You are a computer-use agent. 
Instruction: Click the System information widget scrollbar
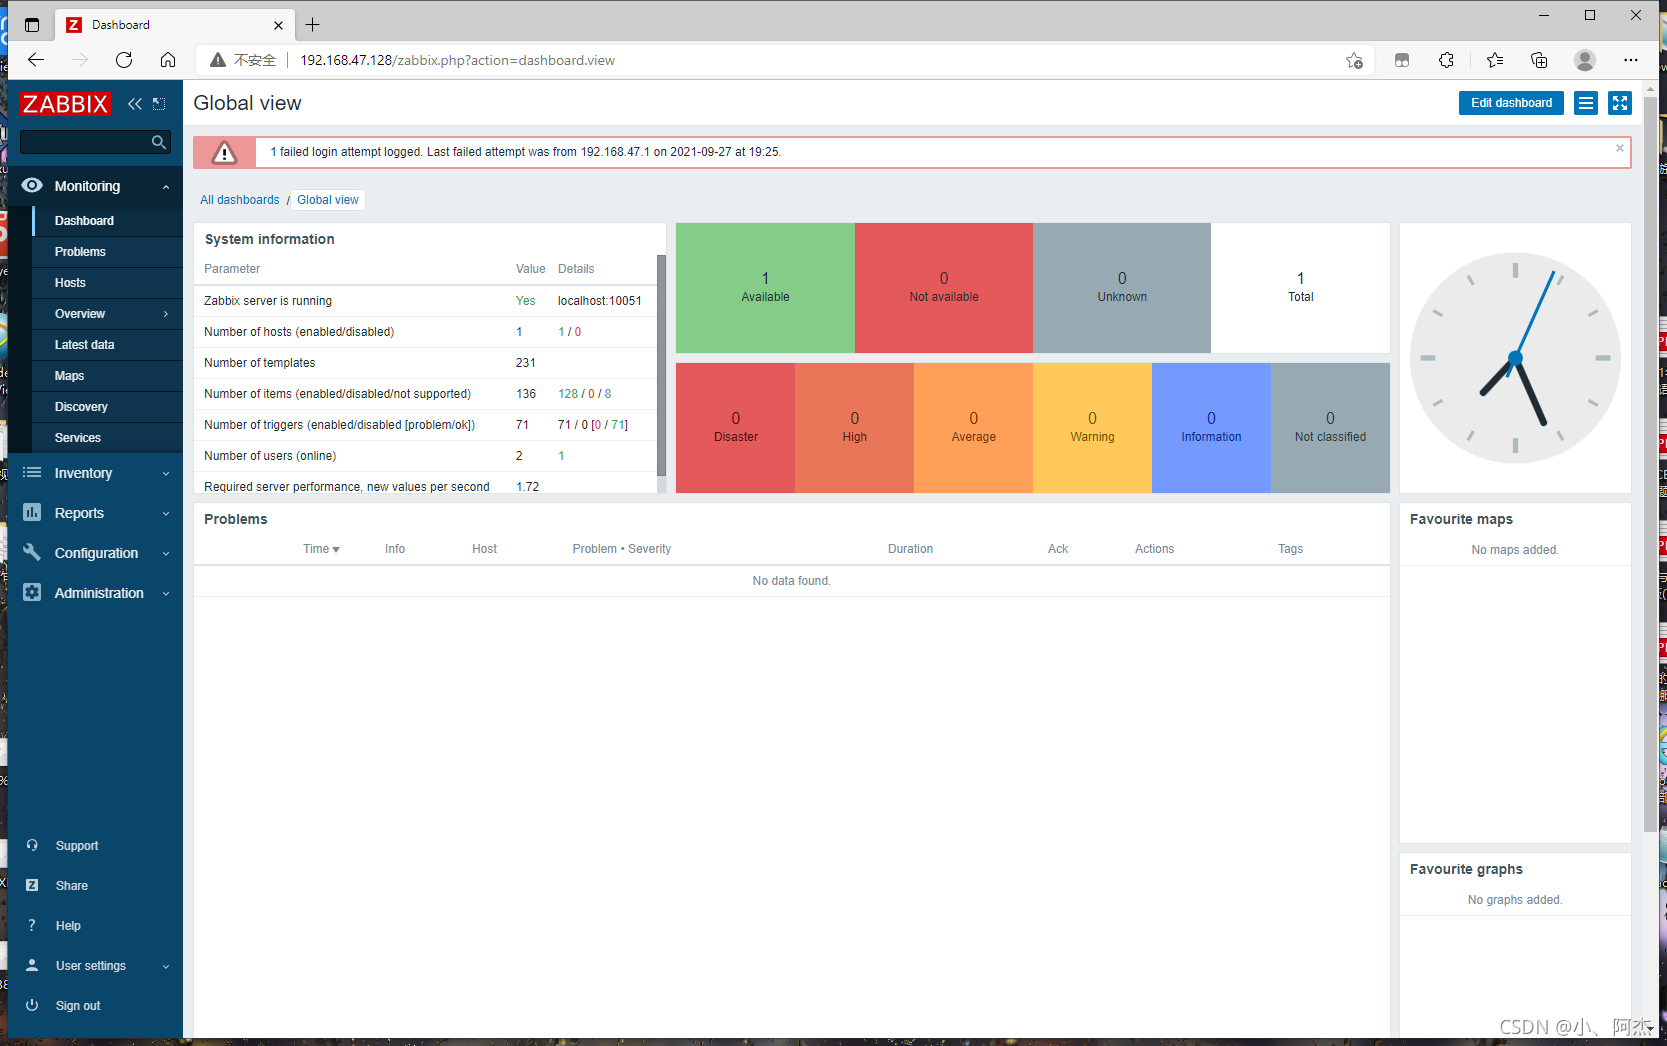[661, 365]
